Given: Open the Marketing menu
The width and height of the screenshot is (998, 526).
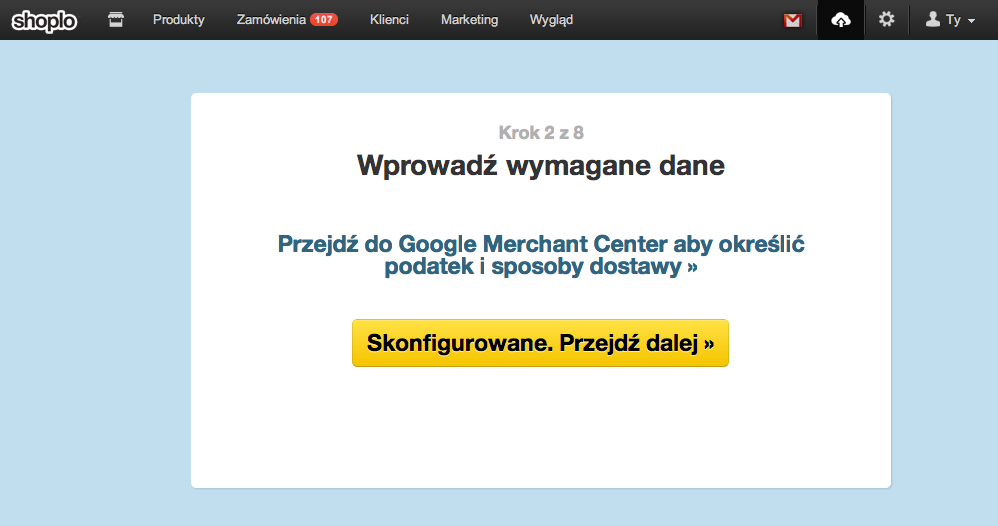Looking at the screenshot, I should pos(470,20).
